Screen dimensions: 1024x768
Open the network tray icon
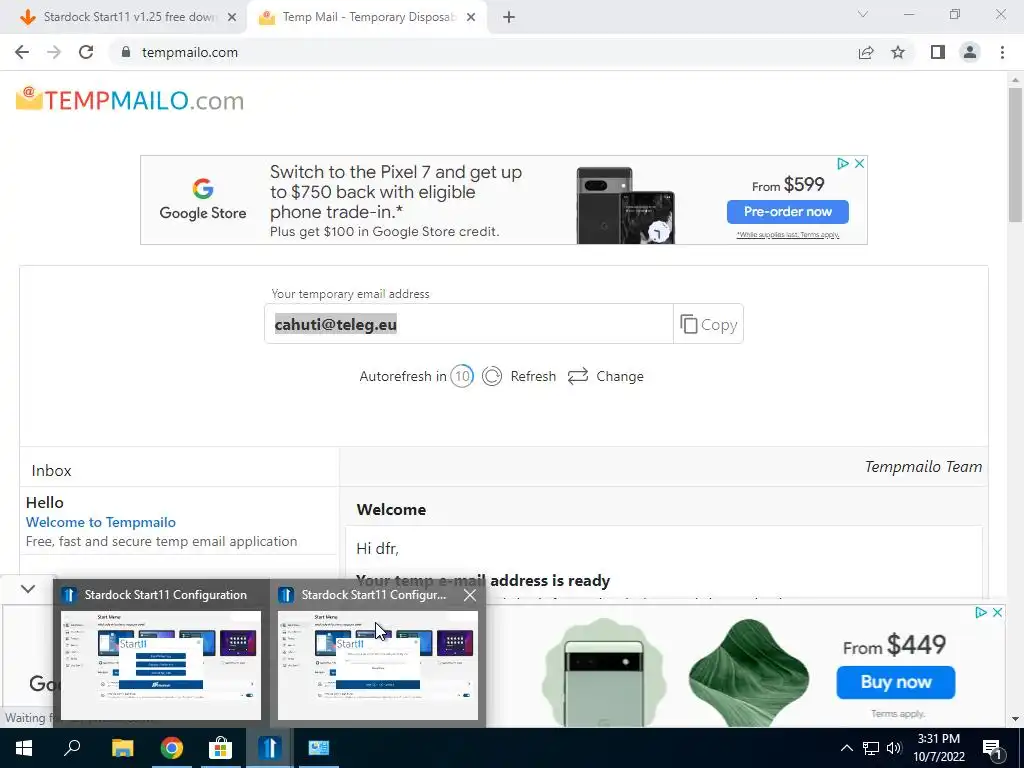point(871,748)
